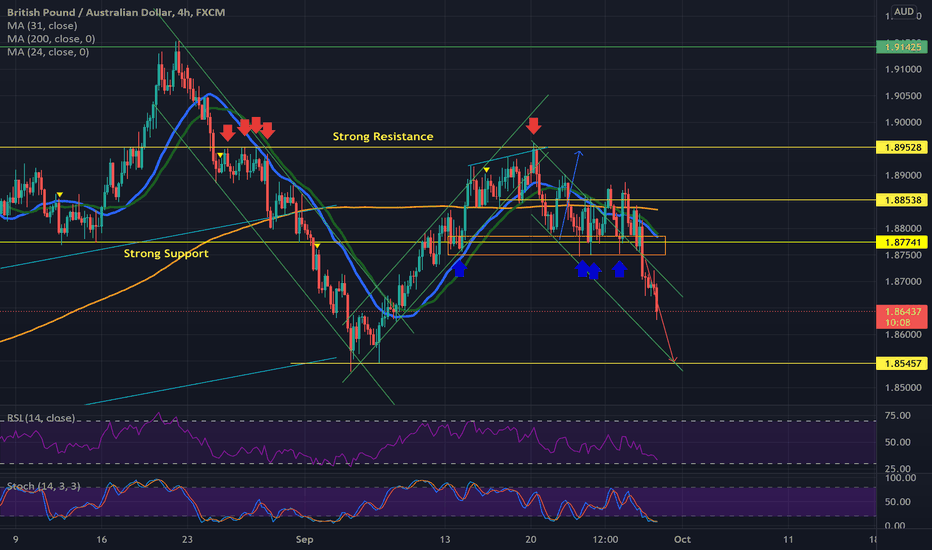Viewport: 932px width, 550px height.
Task: Click the 1.91425 green price label
Action: (902, 47)
